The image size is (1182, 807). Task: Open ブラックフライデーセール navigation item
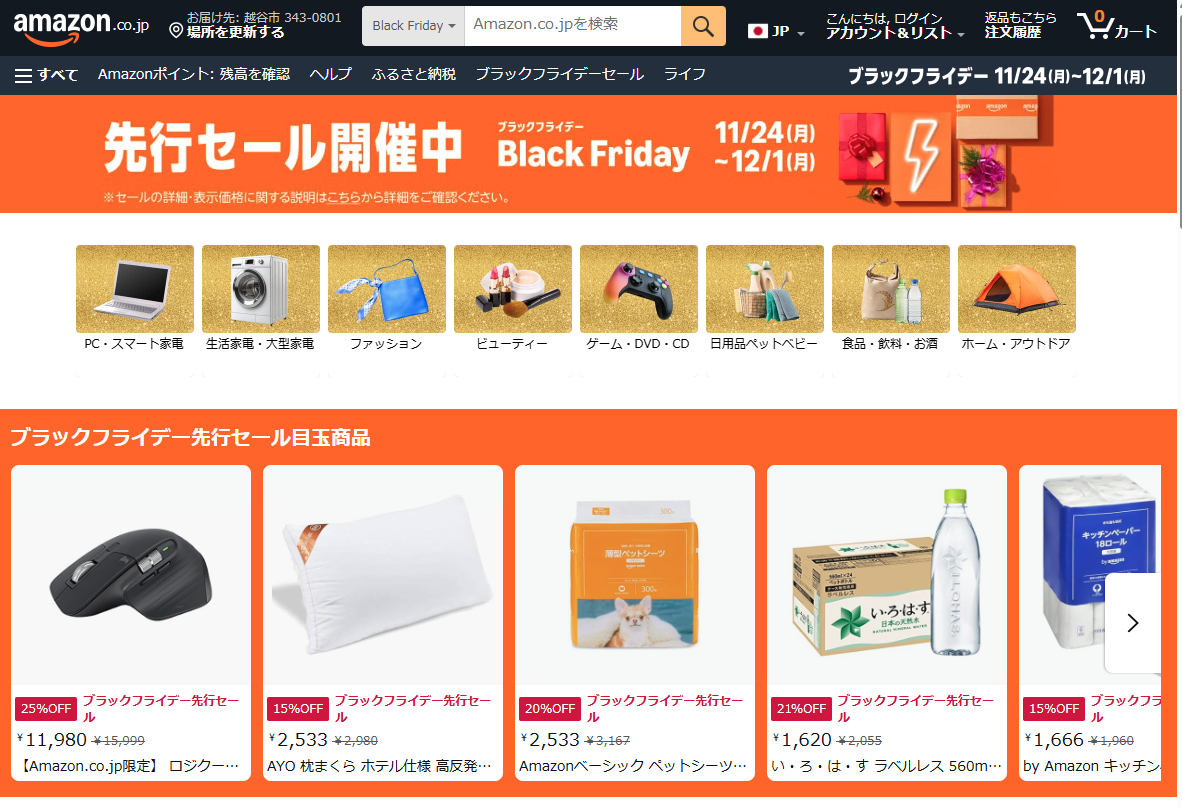tap(559, 74)
